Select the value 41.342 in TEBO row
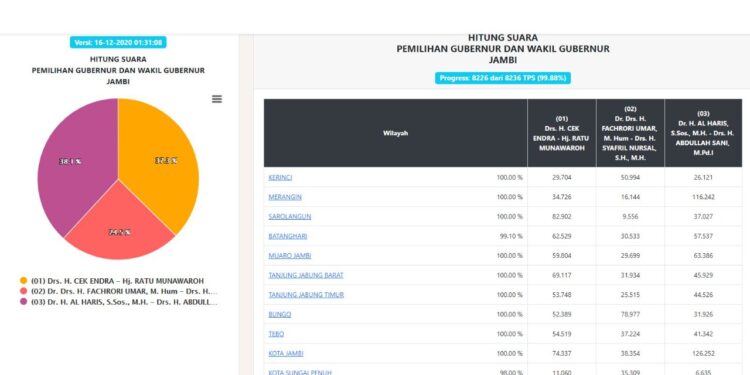The height and width of the screenshot is (375, 750). [x=703, y=334]
